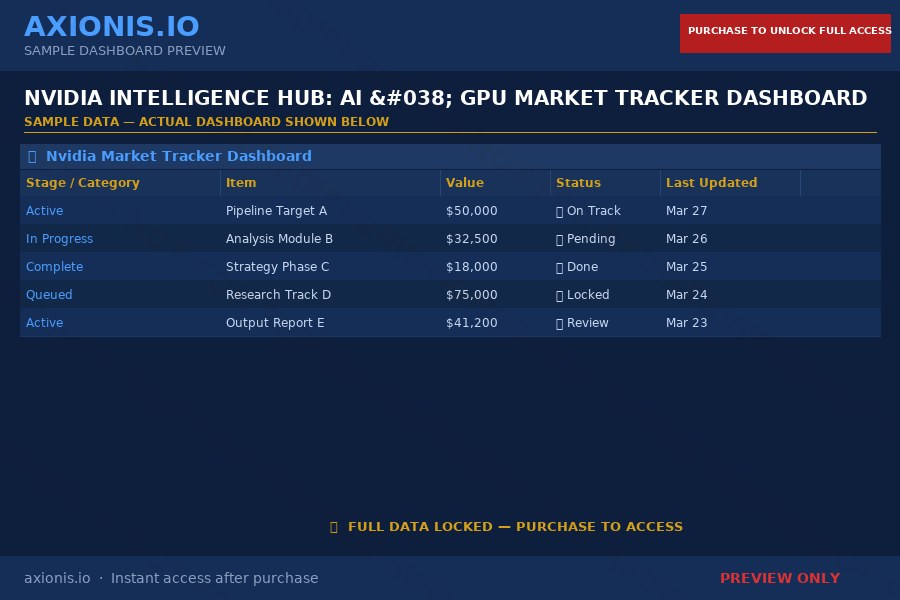Click the Purchase to Unlock Full Access button
The height and width of the screenshot is (600, 900).
786,33
